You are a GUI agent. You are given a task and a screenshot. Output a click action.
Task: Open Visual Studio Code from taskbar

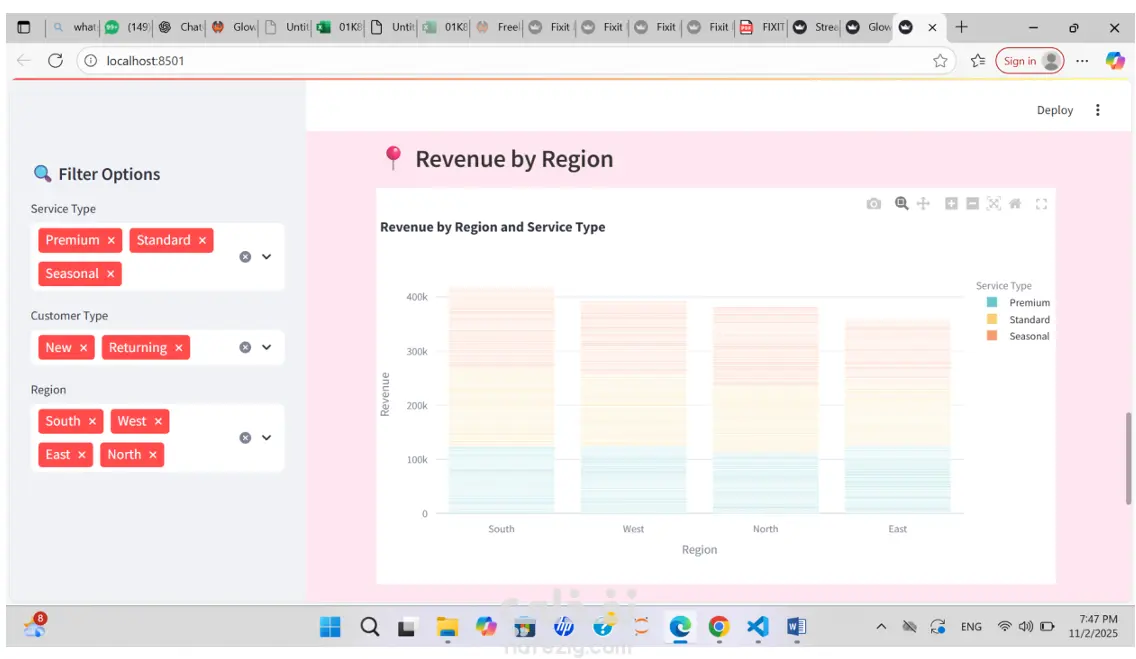pyautogui.click(x=758, y=627)
